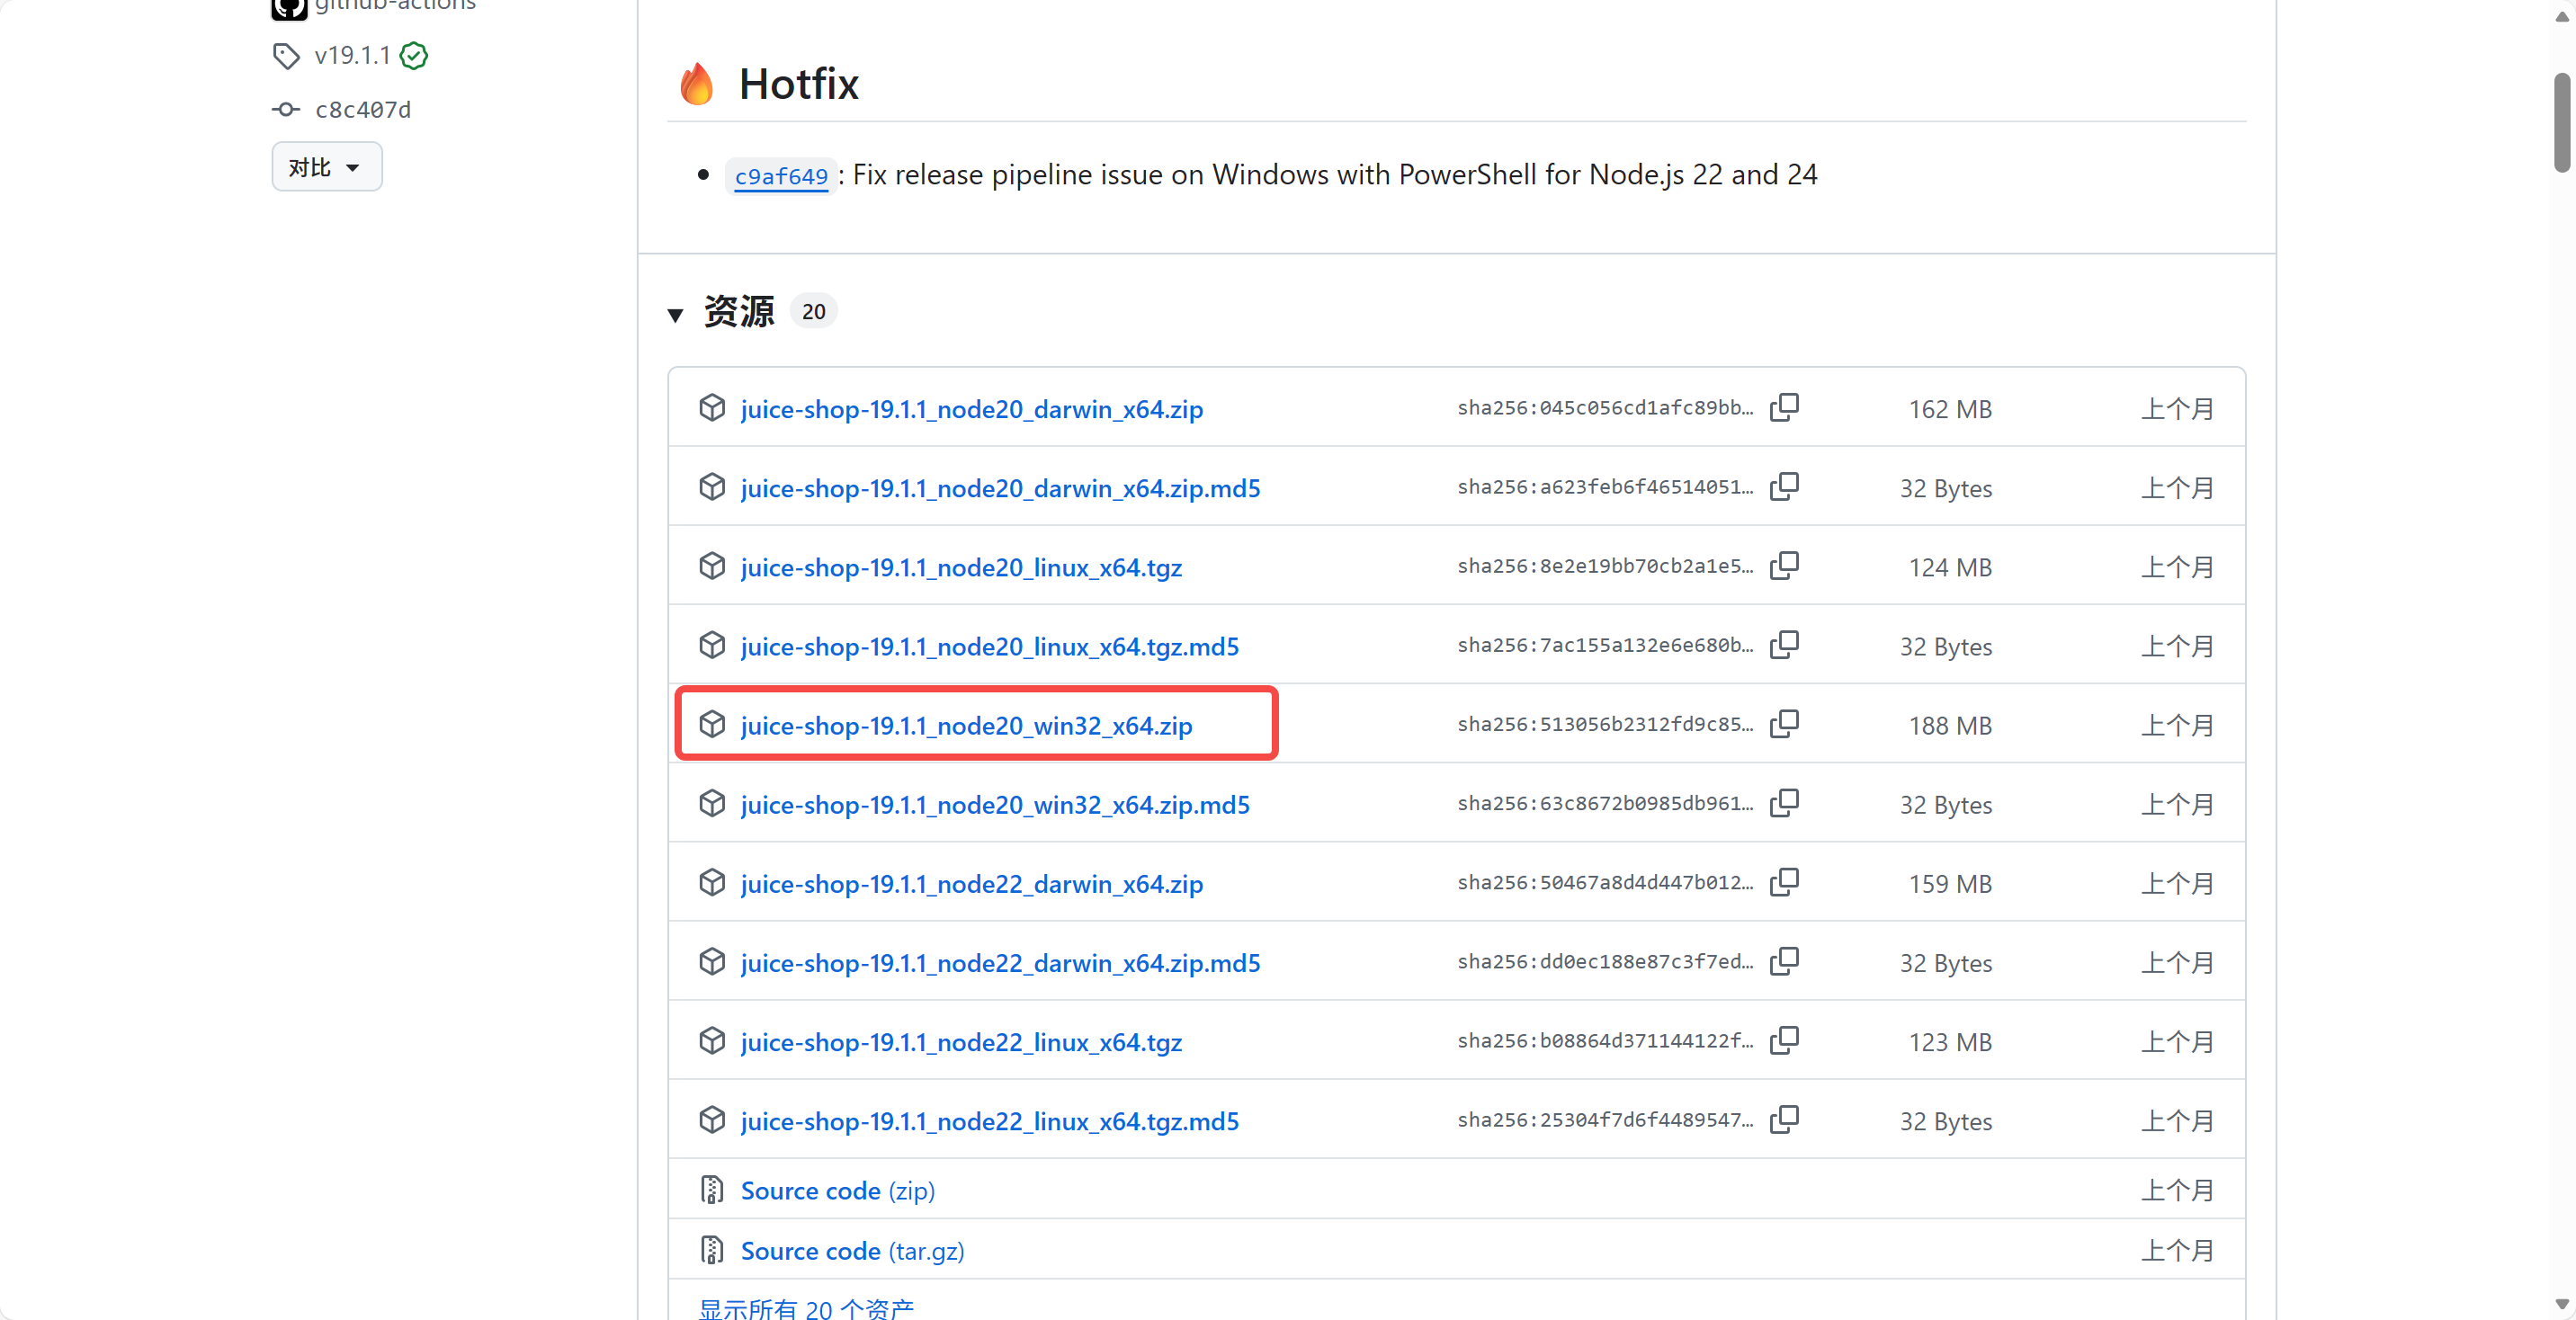Copy the sha256 checksum of node22_linux_x64.tgz
This screenshot has height=1320, width=2576.
1786,1040
